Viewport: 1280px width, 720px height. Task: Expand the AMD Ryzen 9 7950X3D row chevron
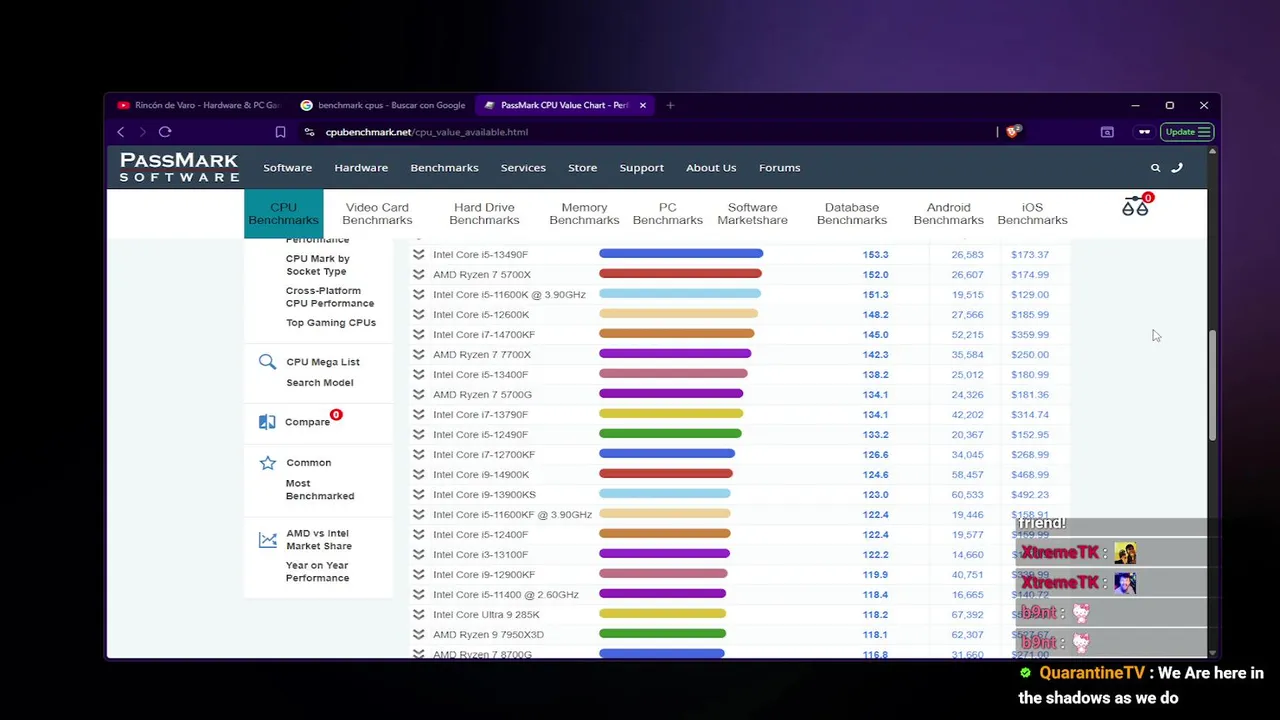click(x=419, y=635)
